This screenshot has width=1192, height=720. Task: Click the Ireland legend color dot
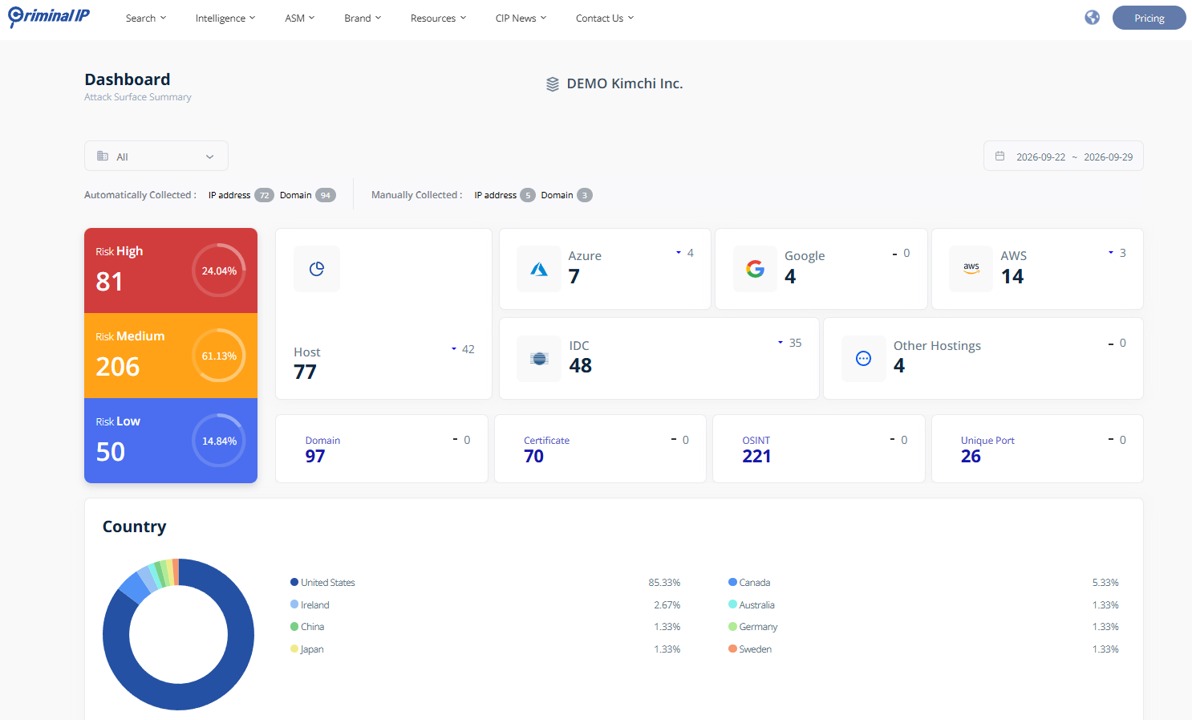pyautogui.click(x=294, y=604)
